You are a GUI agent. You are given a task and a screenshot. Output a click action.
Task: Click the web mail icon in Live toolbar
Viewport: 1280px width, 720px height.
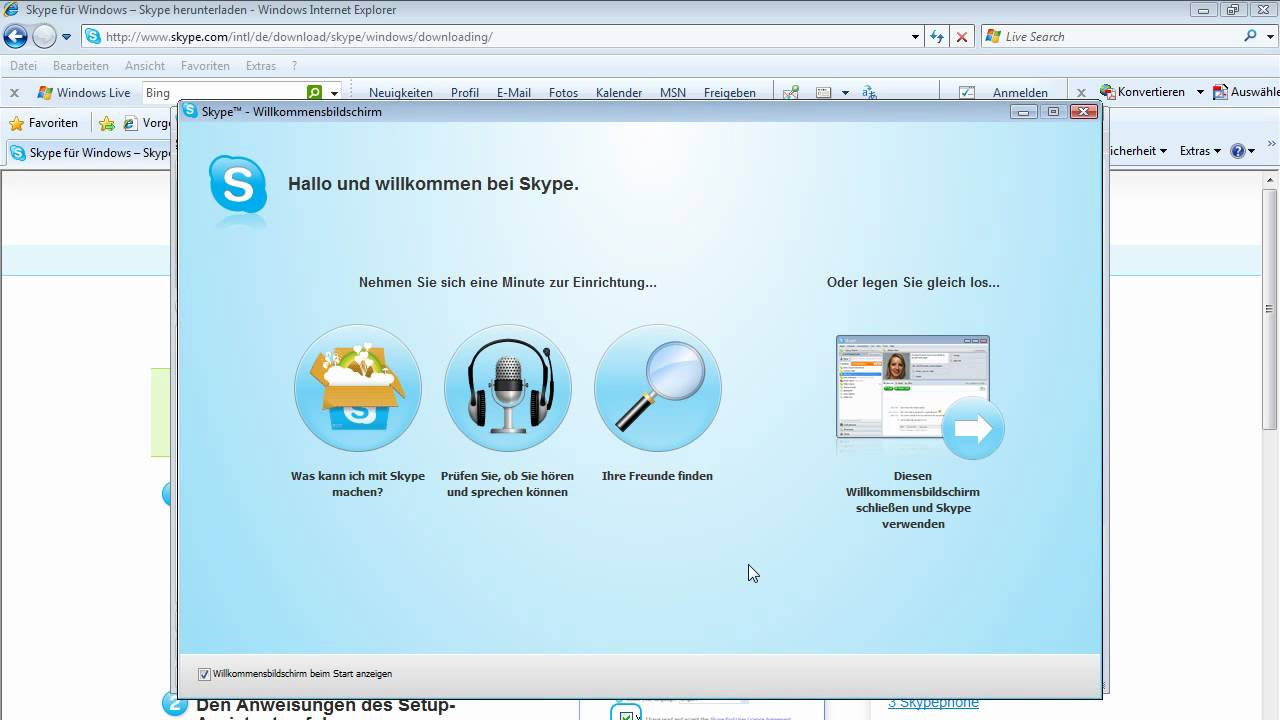[824, 92]
